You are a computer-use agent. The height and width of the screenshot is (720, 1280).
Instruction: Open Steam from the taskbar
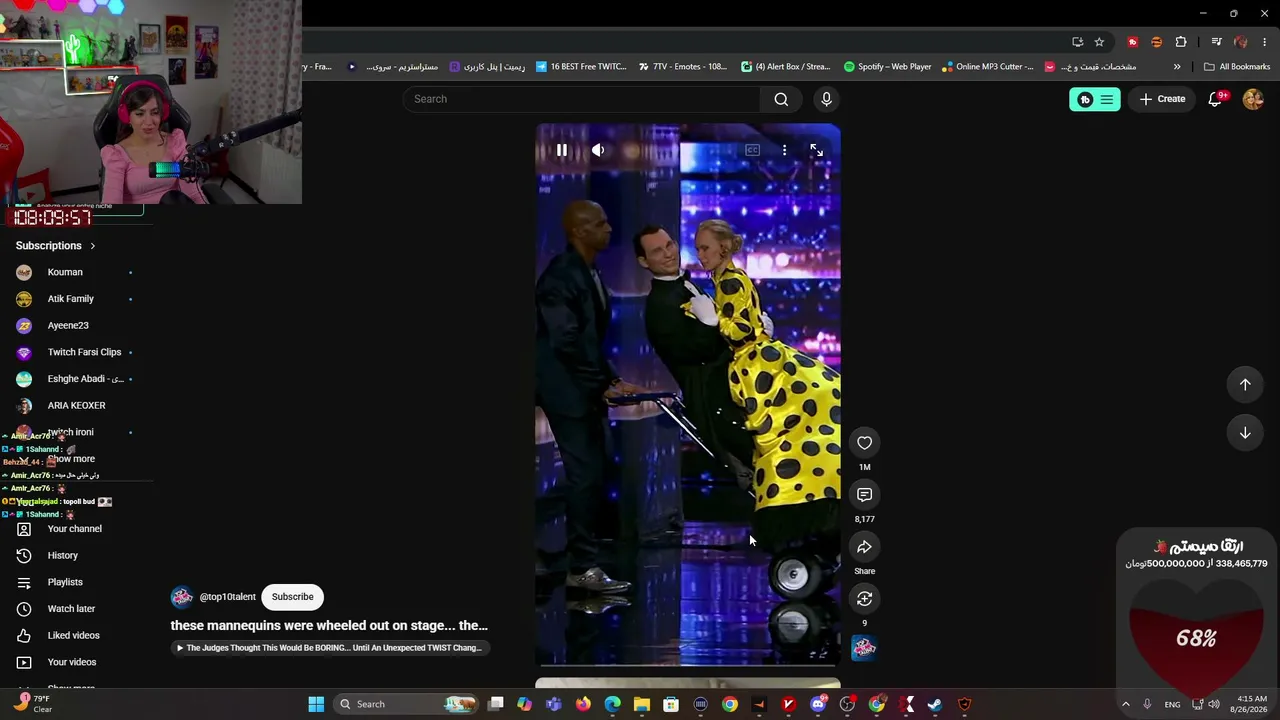pyautogui.click(x=935, y=704)
